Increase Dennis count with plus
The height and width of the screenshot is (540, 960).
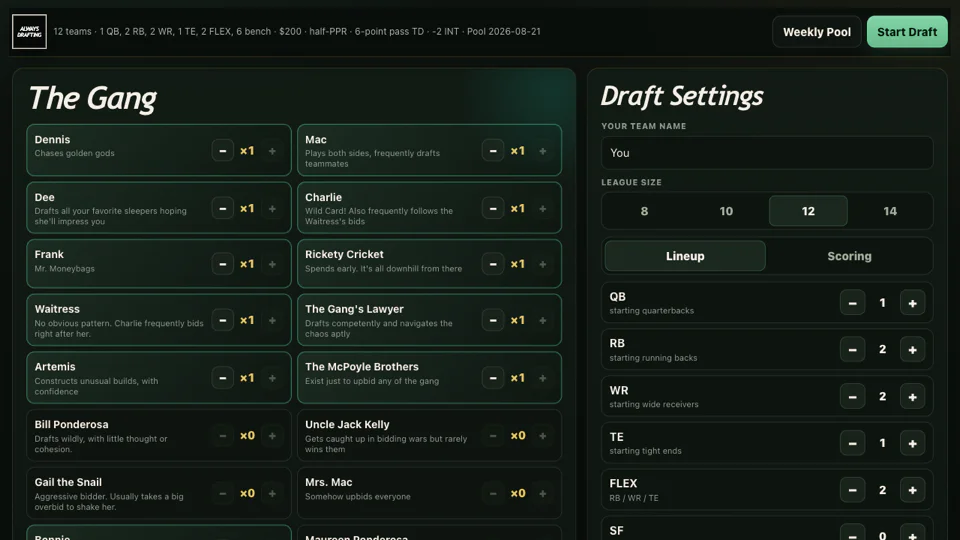[272, 151]
